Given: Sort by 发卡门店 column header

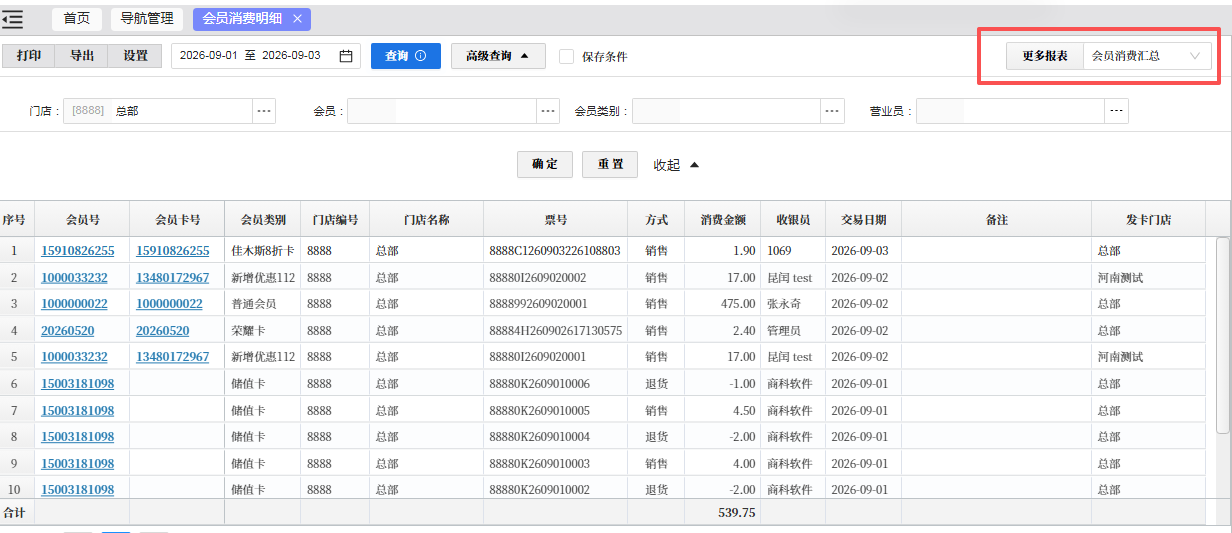Looking at the screenshot, I should (x=1148, y=219).
